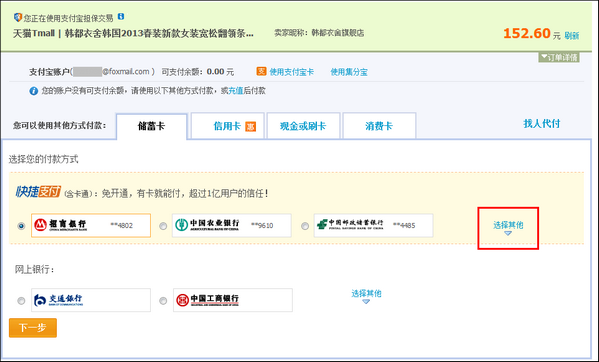Click the orange 支 Alipay card icon
The image size is (599, 362).
click(261, 71)
